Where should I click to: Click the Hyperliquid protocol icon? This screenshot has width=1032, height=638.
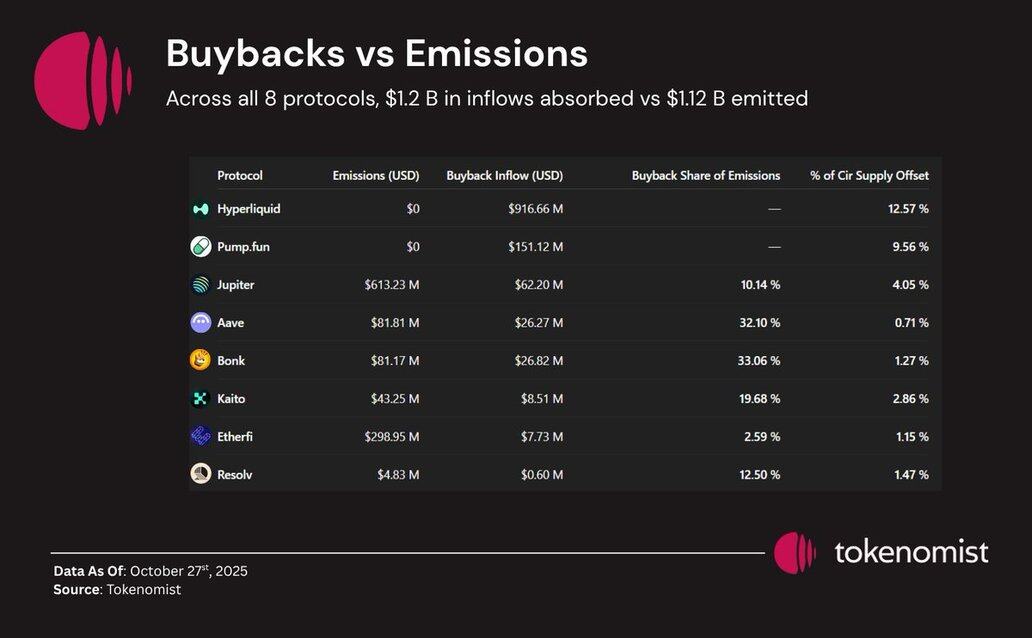pos(200,209)
